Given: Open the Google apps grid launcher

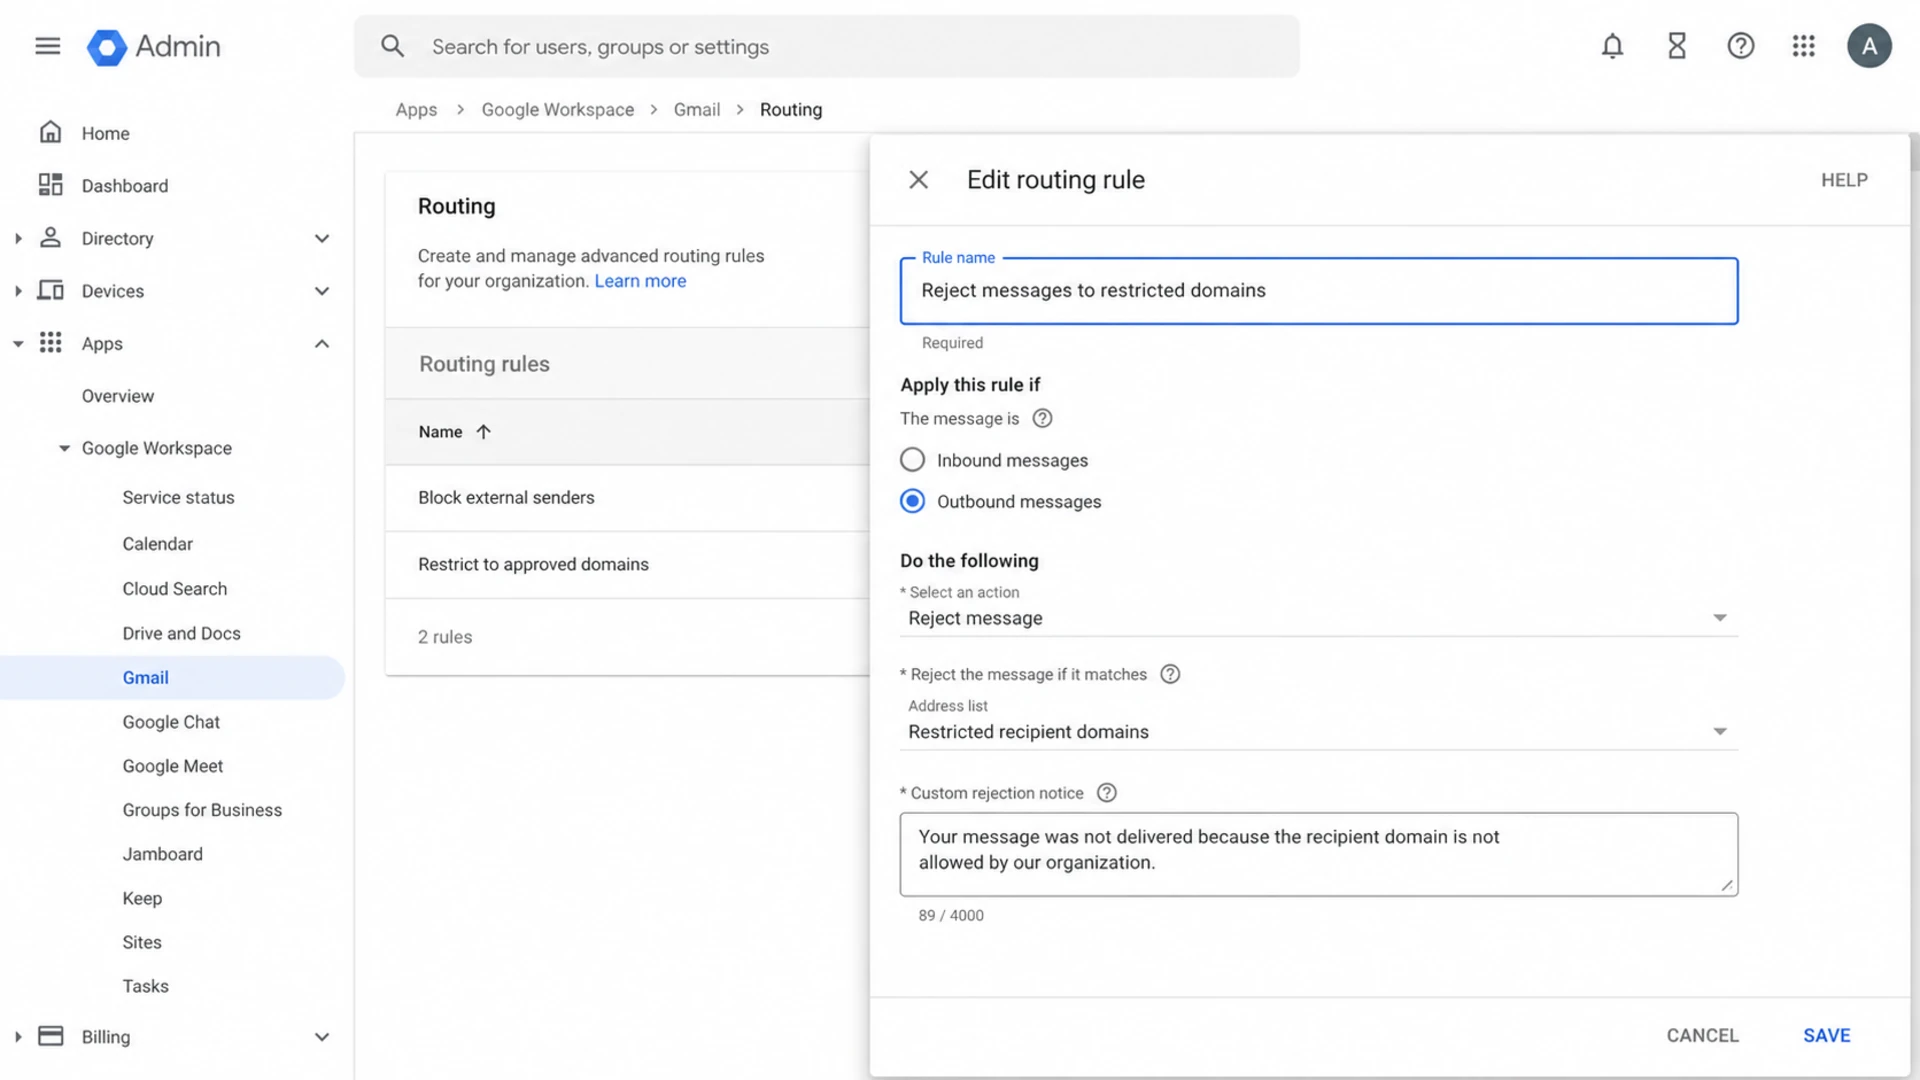Looking at the screenshot, I should pos(1804,46).
